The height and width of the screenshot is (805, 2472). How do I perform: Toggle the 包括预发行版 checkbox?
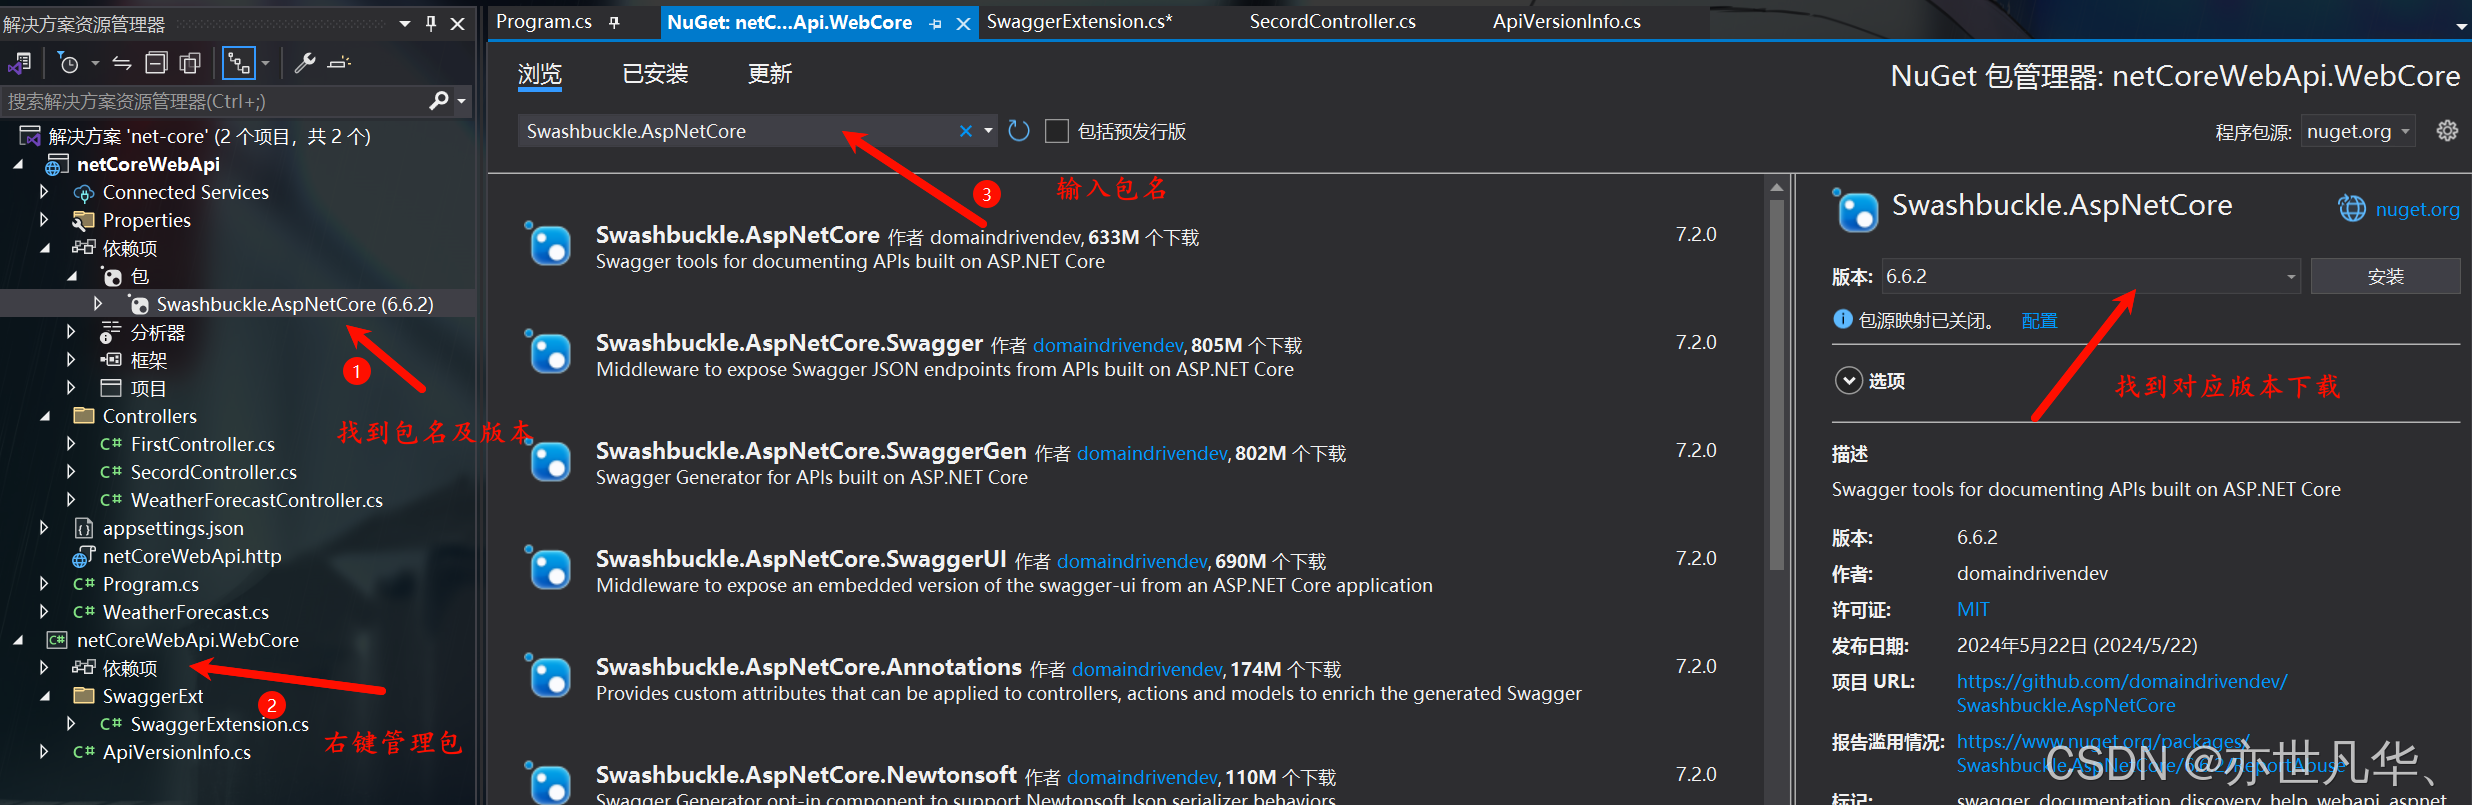1057,131
